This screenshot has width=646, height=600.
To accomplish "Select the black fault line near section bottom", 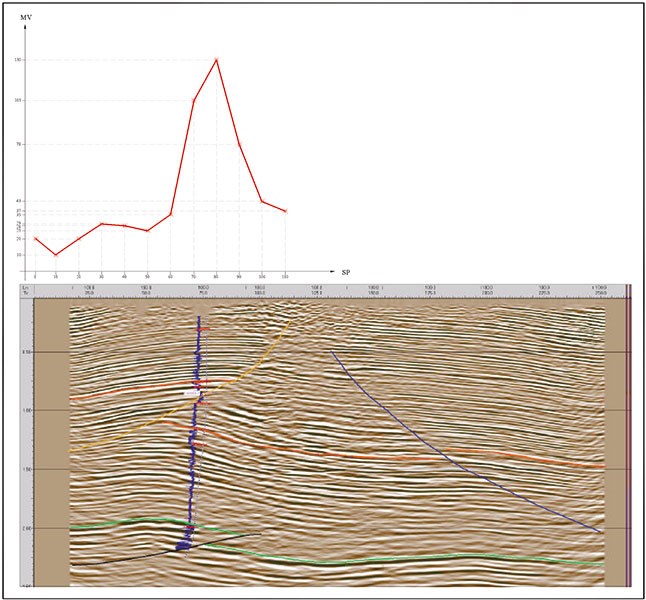I will coord(120,560).
